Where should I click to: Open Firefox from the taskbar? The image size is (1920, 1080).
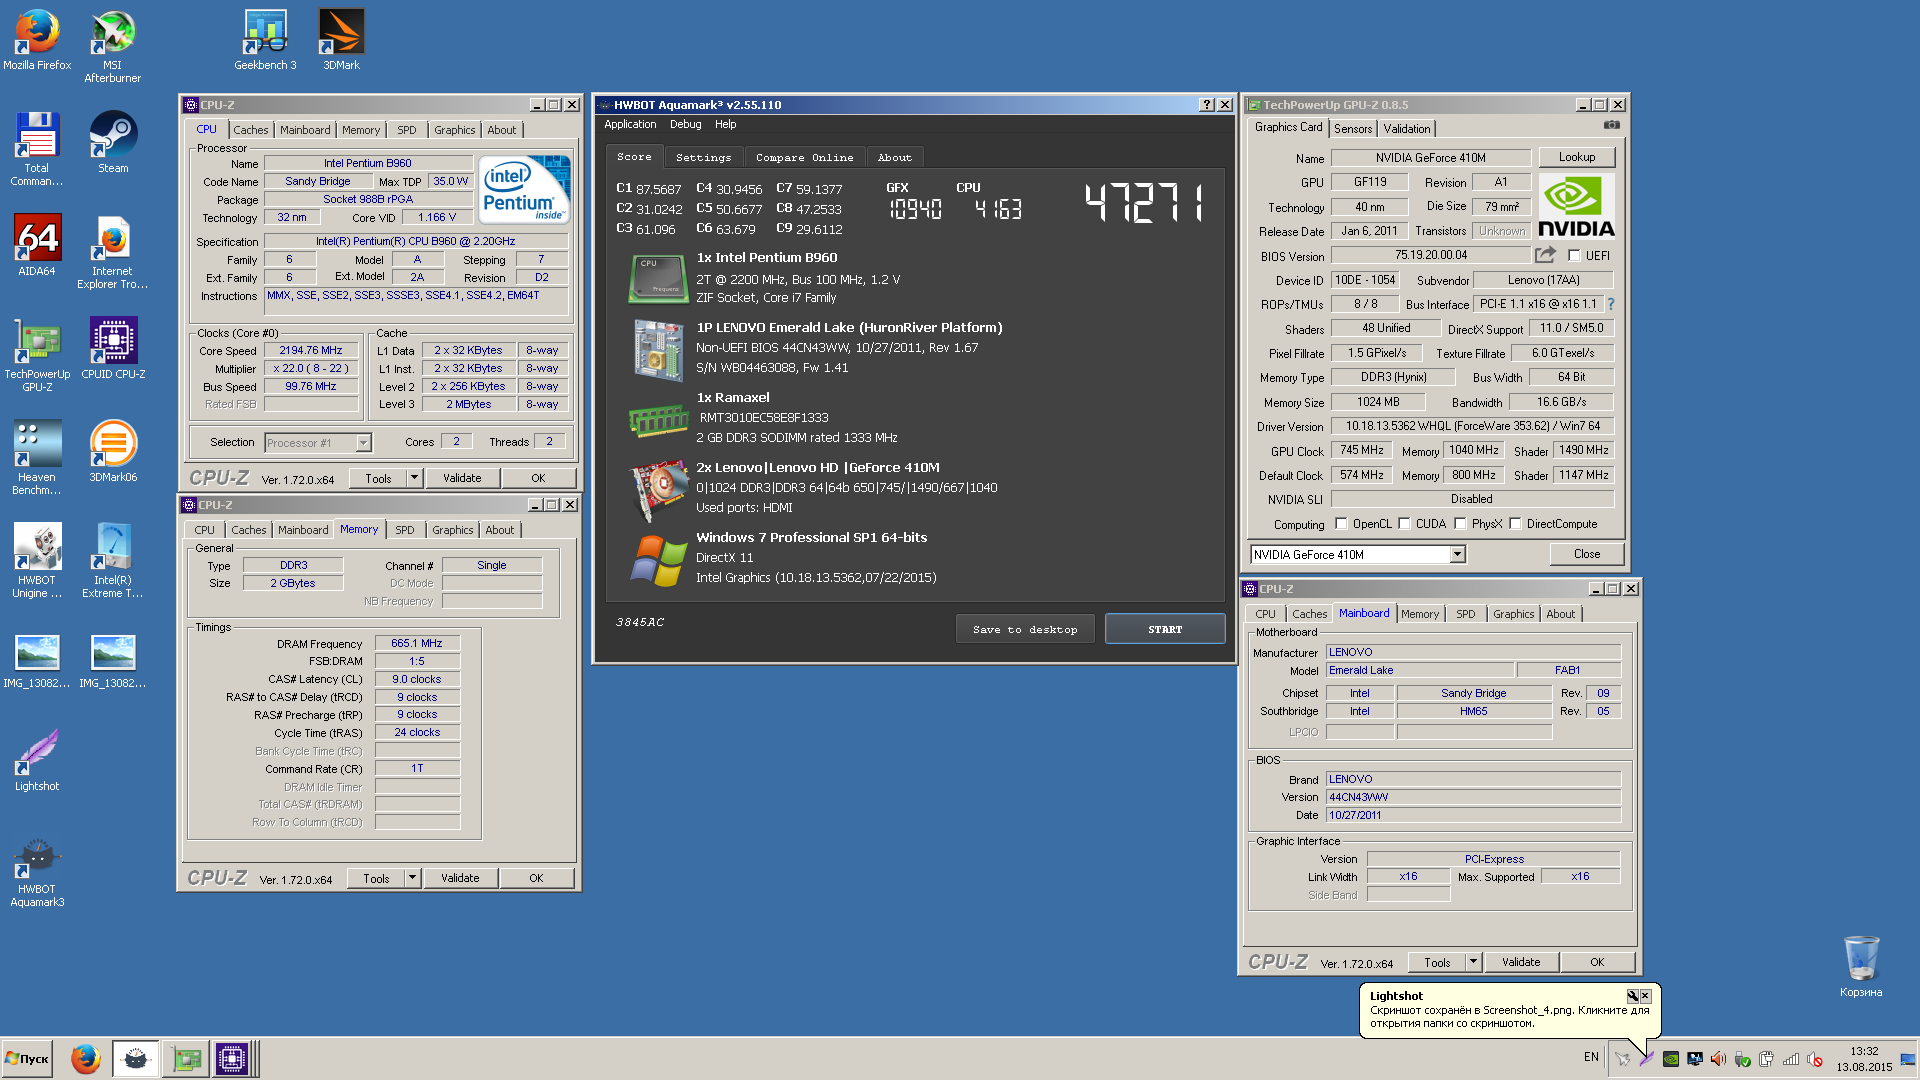tap(85, 1059)
